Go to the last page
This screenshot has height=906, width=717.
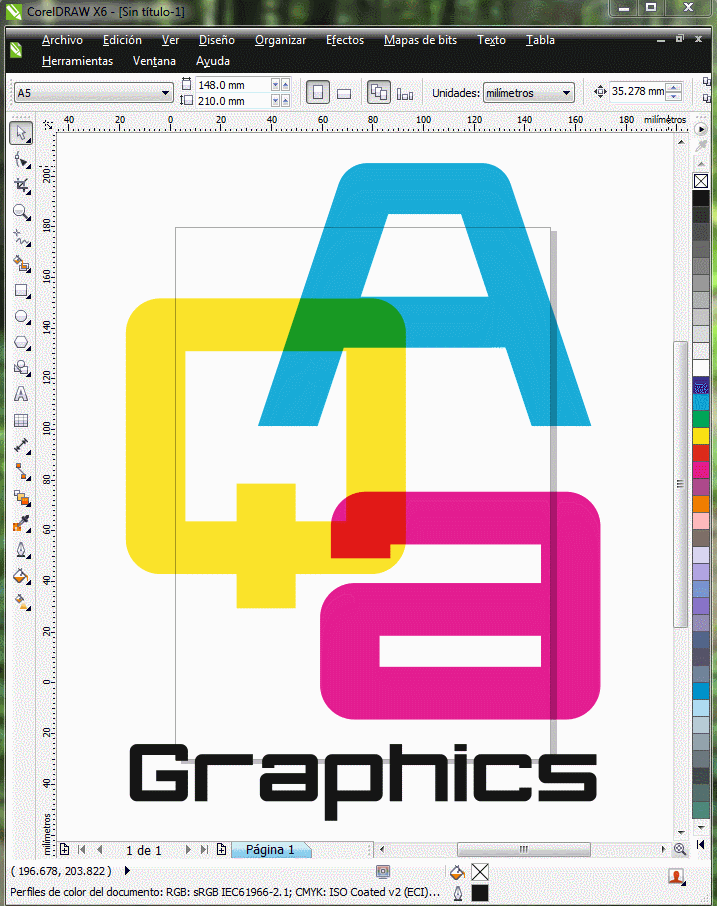click(x=204, y=849)
